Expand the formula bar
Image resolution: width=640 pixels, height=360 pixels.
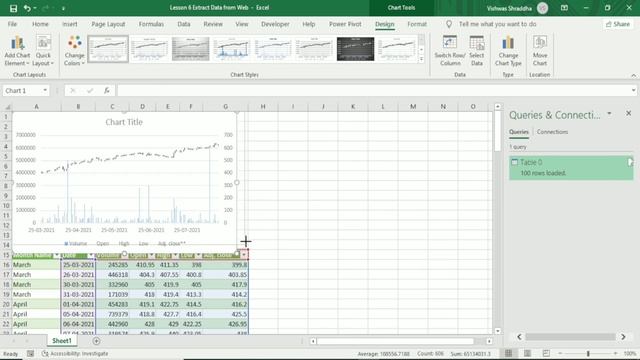click(633, 91)
